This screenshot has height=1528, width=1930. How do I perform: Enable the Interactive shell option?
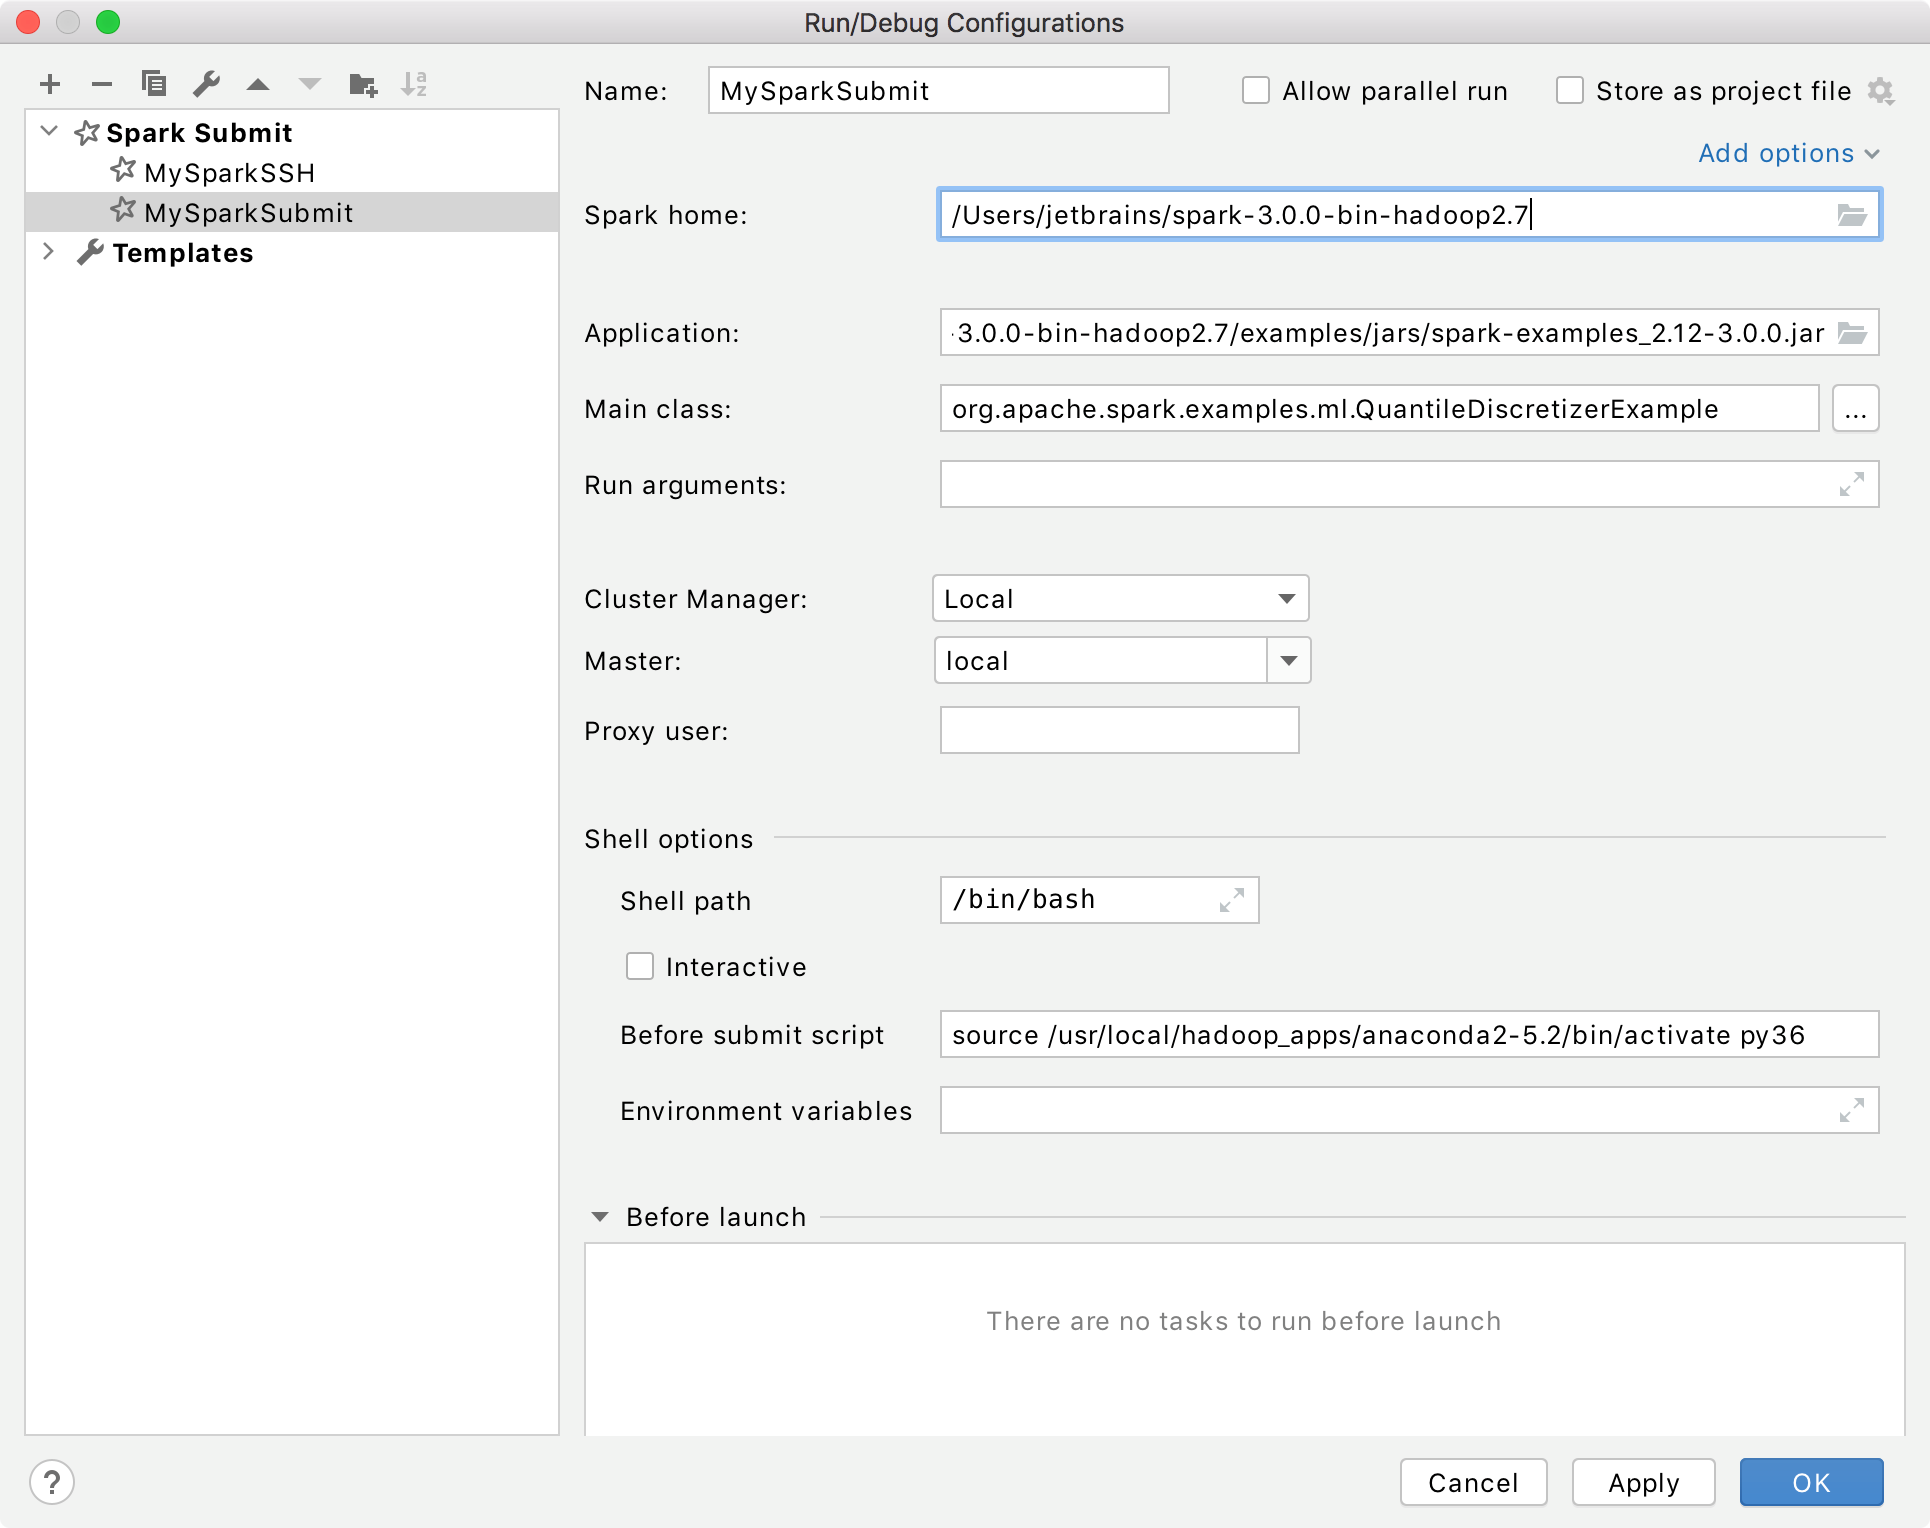[x=640, y=966]
